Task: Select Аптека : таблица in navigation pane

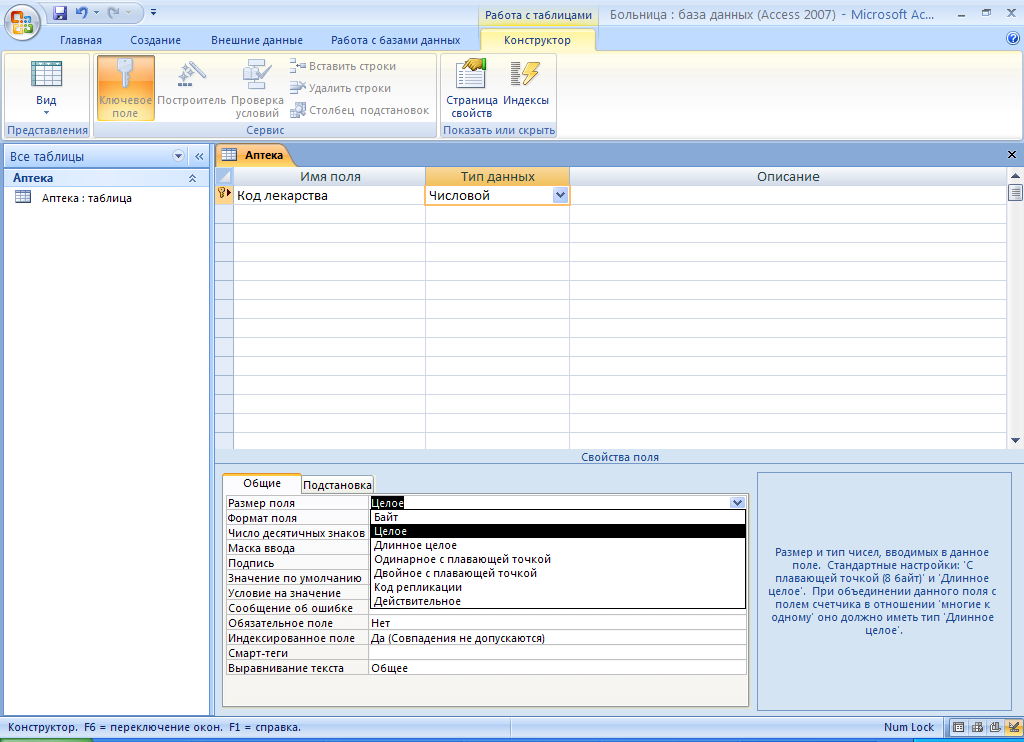Action: (x=87, y=198)
